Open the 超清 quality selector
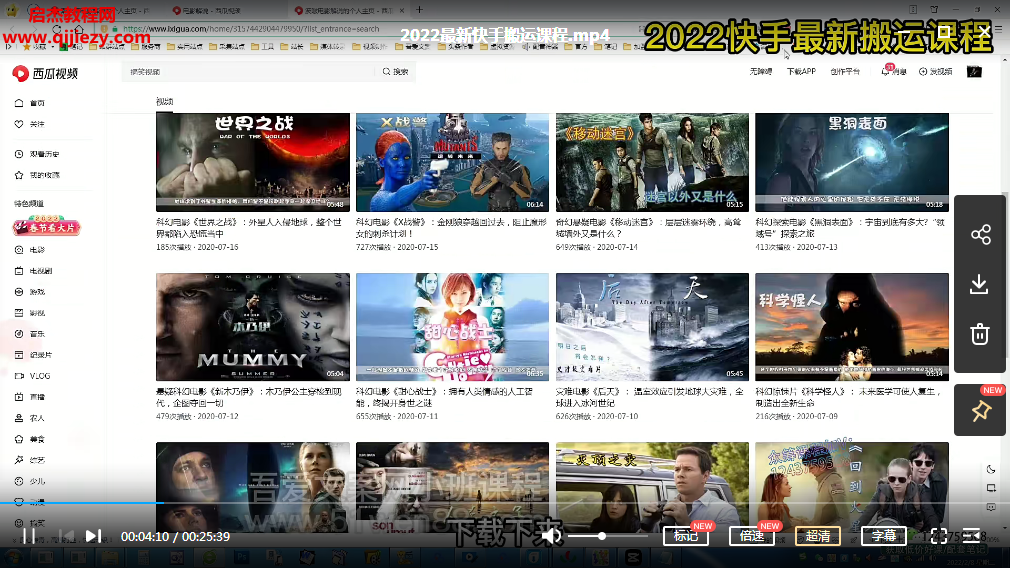1010x568 pixels. click(x=818, y=536)
